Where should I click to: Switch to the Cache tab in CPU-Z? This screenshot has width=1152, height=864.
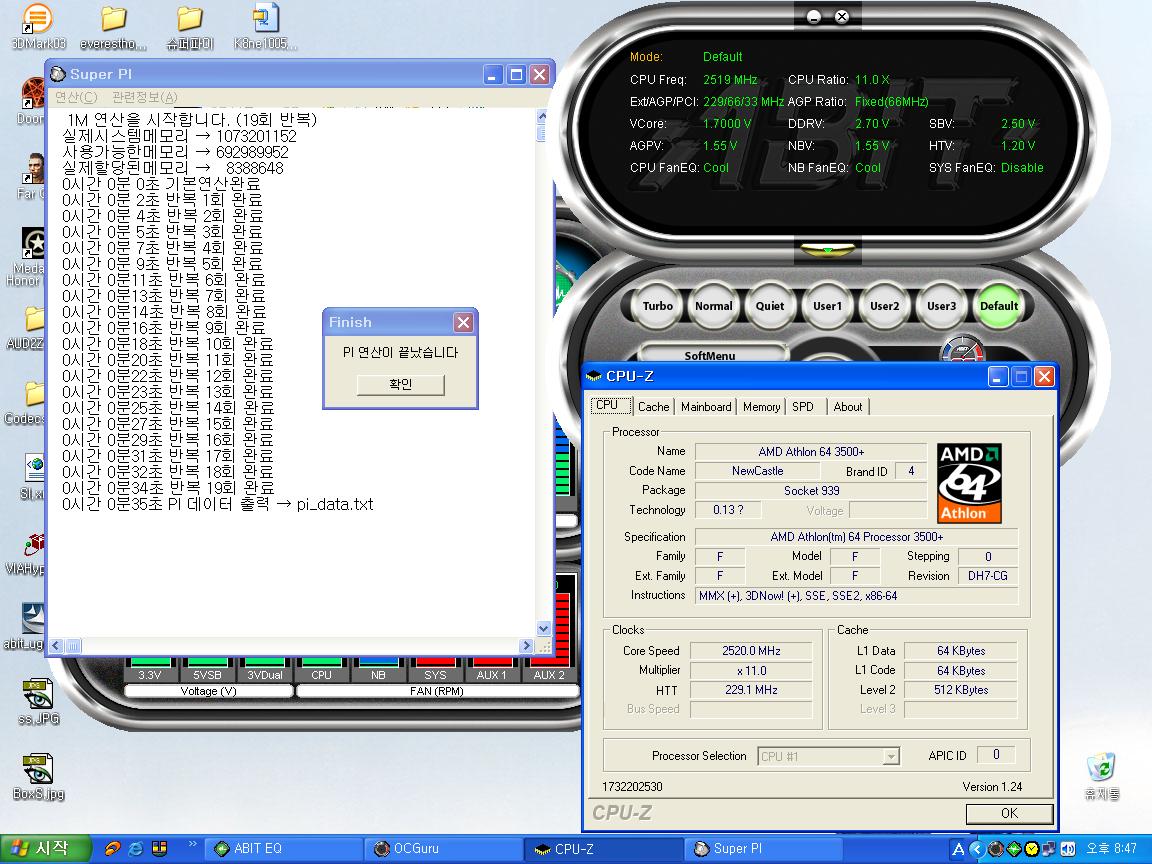pos(653,406)
